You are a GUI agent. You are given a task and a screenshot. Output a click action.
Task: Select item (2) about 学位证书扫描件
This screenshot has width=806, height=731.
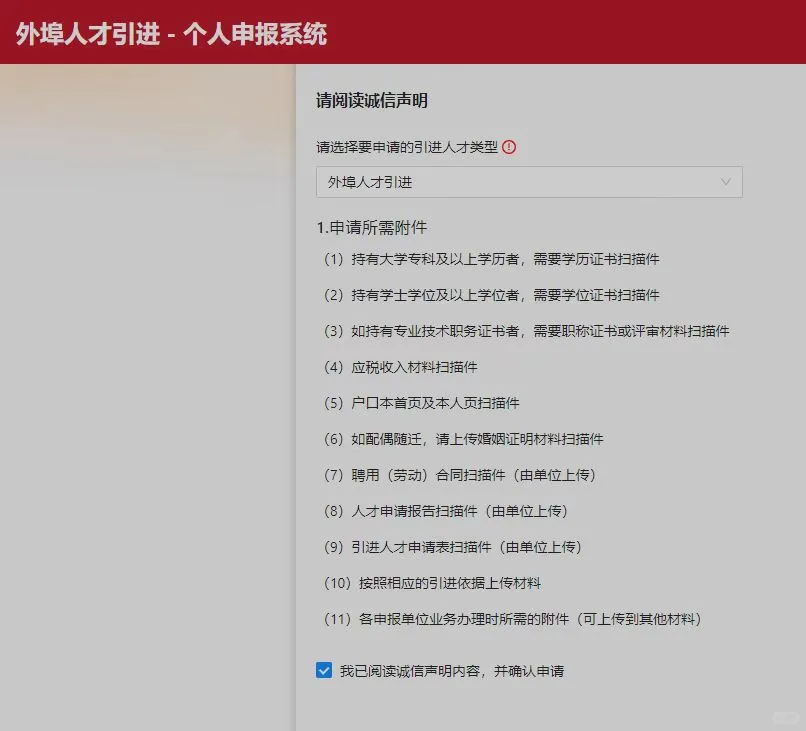point(495,294)
